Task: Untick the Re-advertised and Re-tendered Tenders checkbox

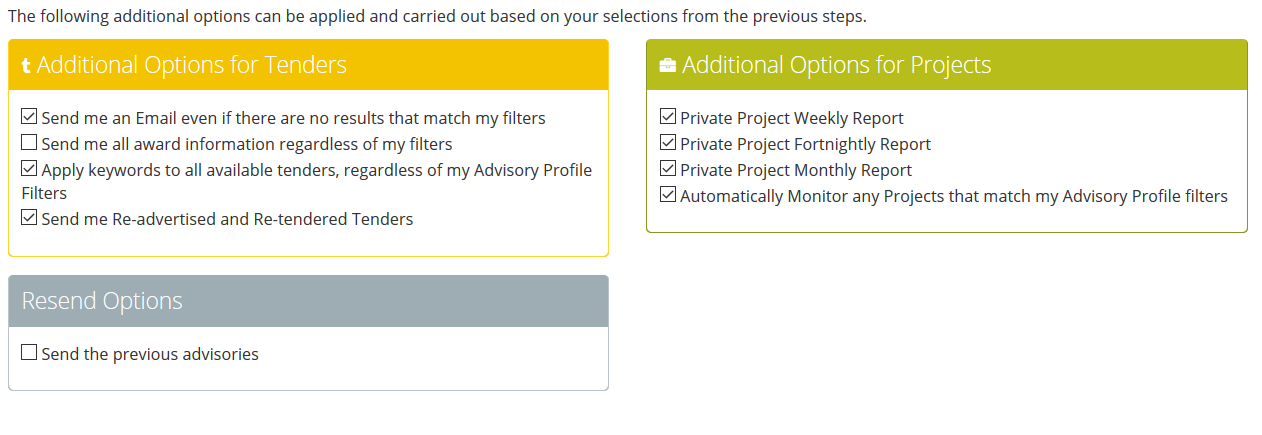Action: pos(29,217)
